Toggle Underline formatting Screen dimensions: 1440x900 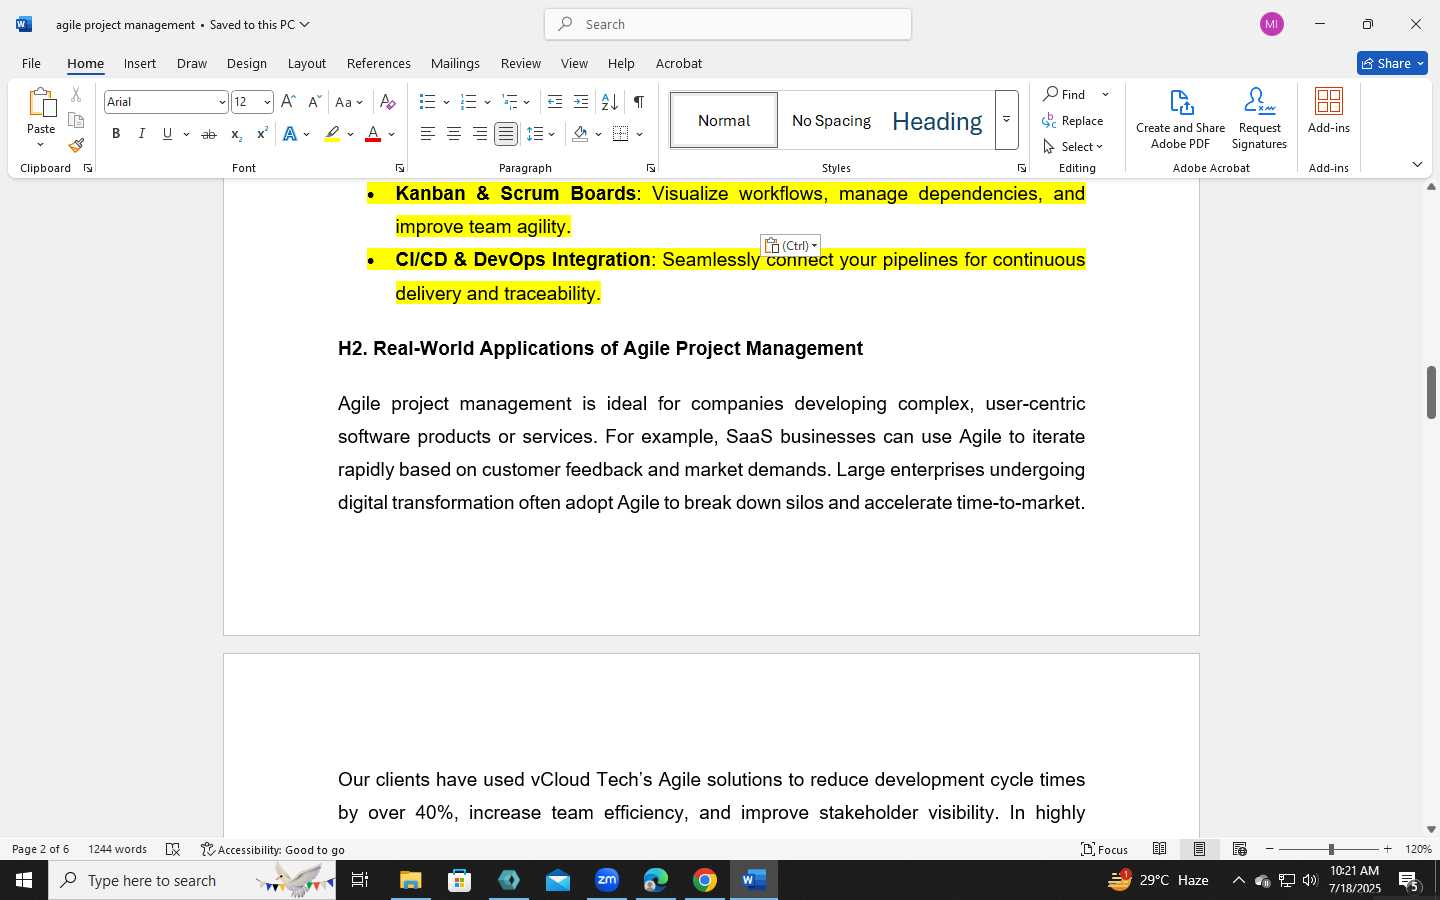pyautogui.click(x=167, y=134)
